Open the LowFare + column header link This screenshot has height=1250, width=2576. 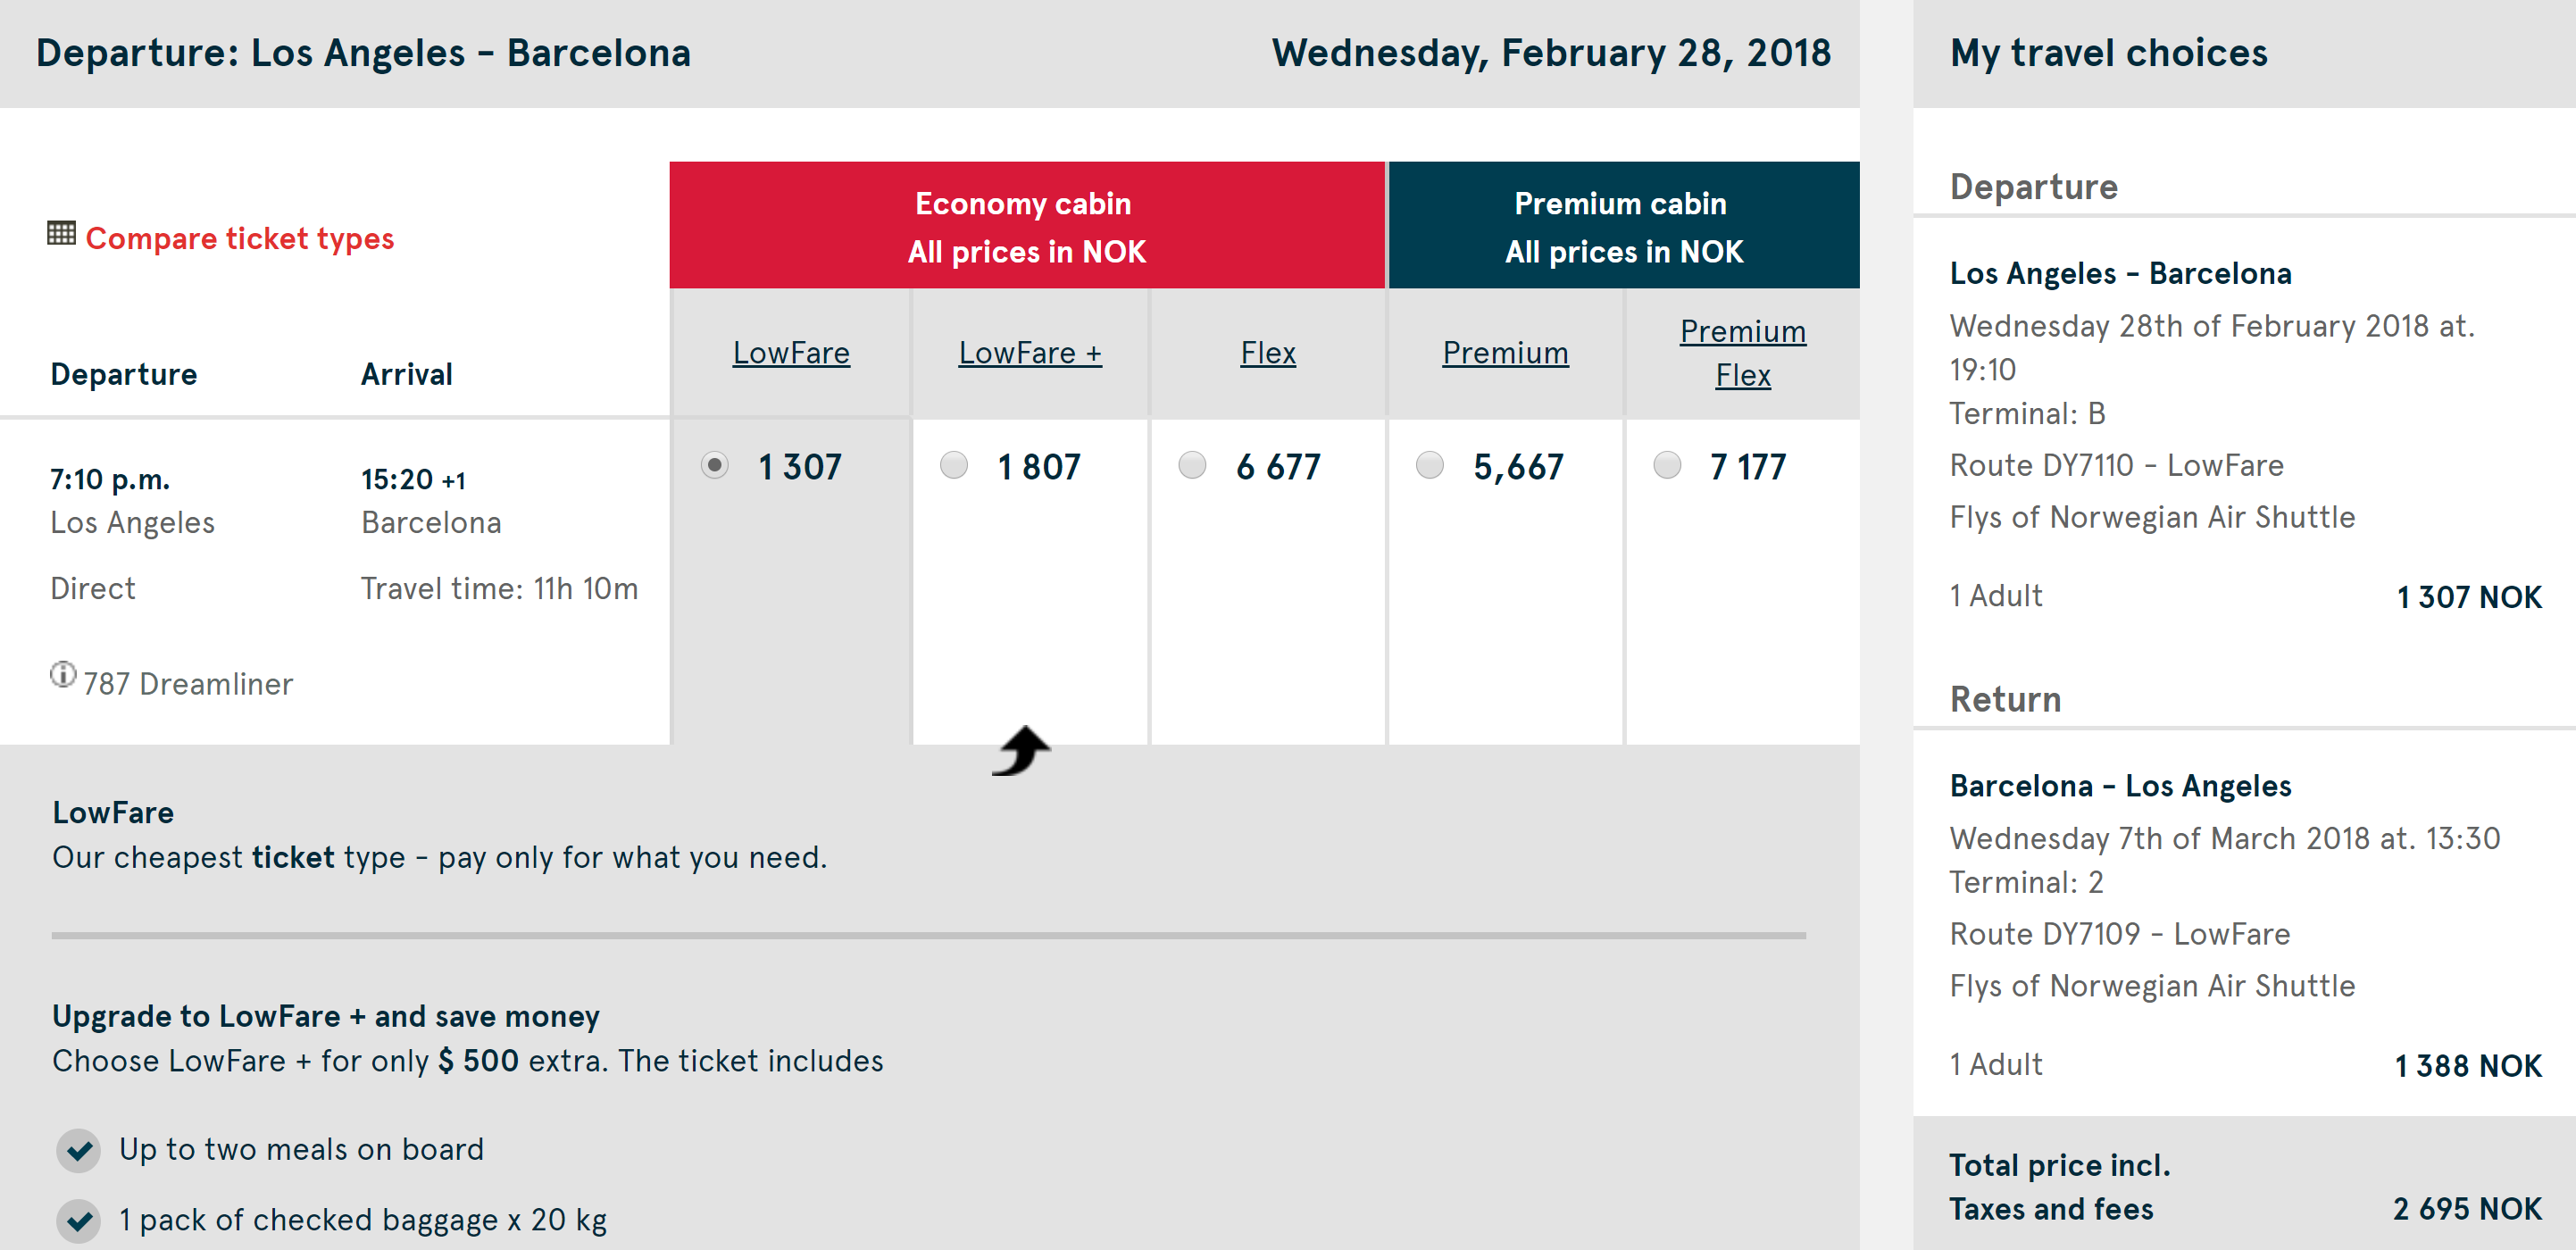point(1030,353)
